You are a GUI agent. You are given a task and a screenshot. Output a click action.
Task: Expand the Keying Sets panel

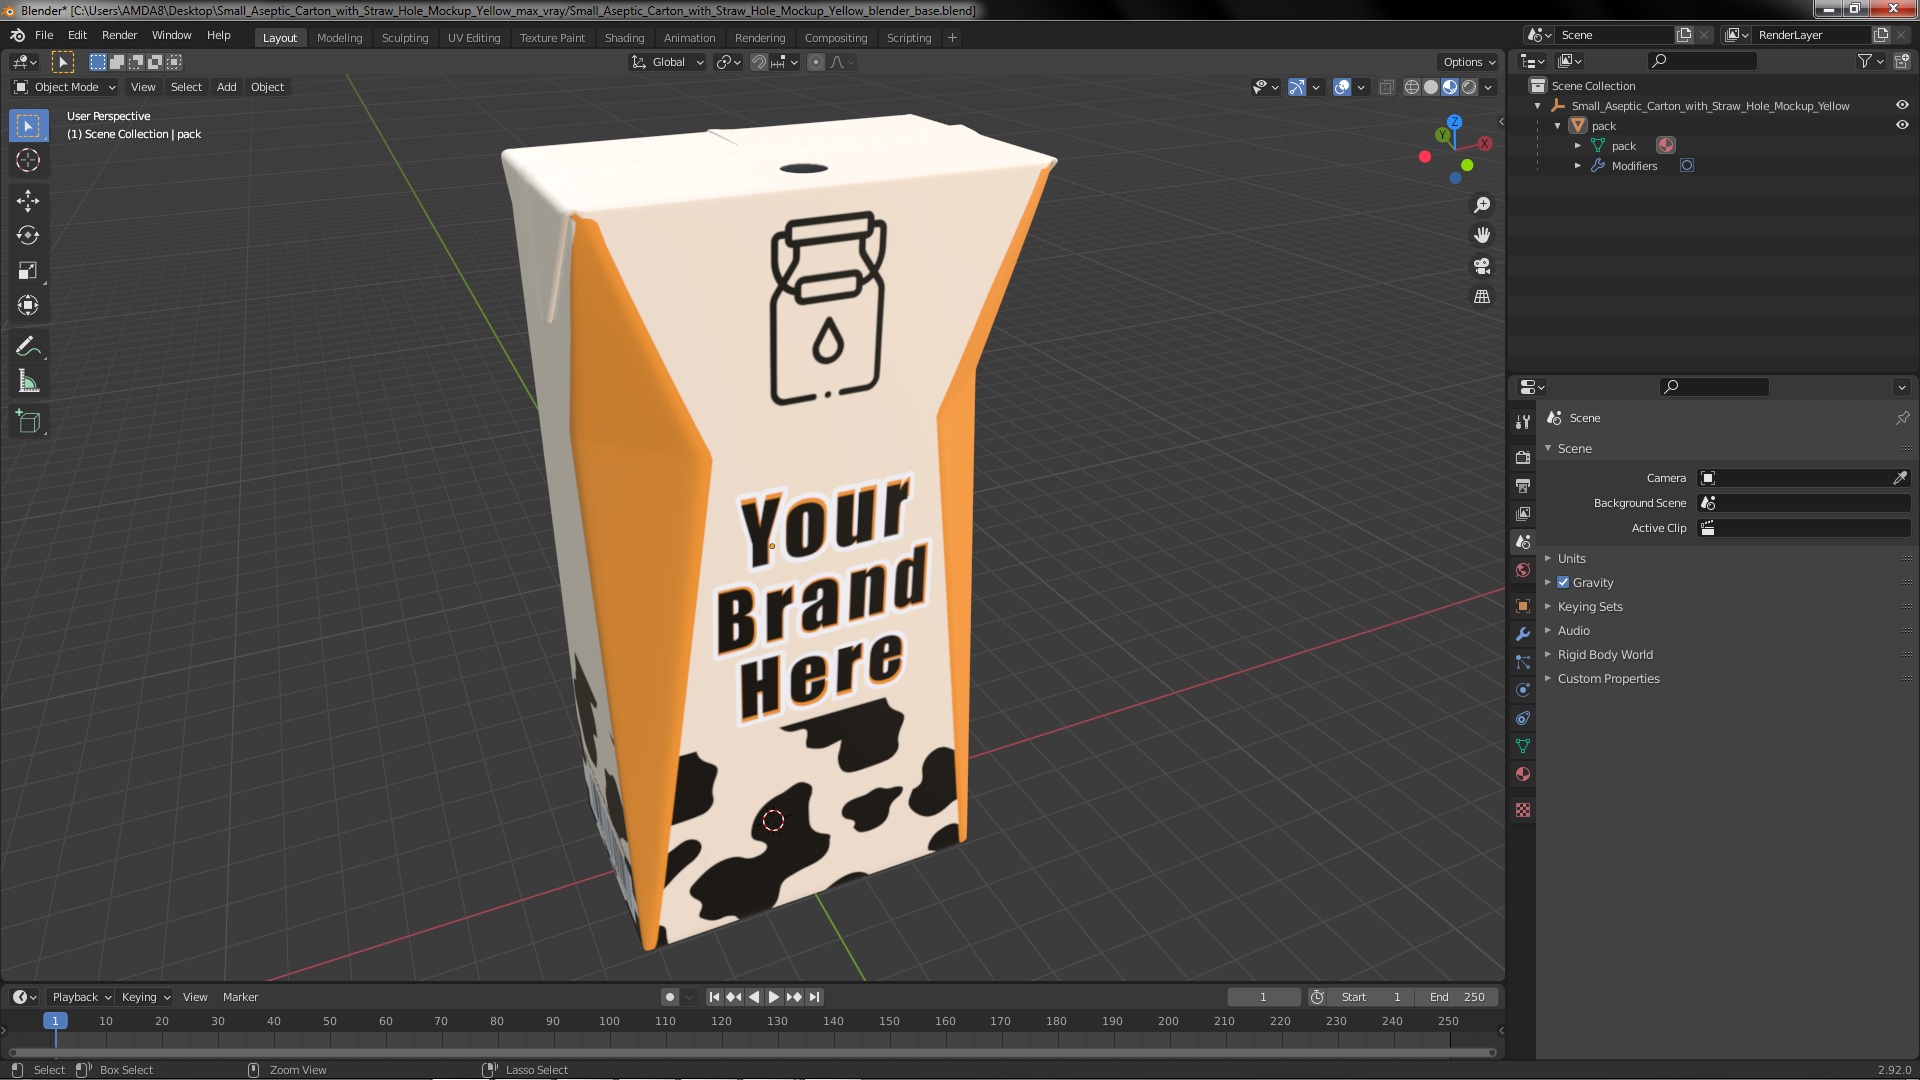[1590, 606]
